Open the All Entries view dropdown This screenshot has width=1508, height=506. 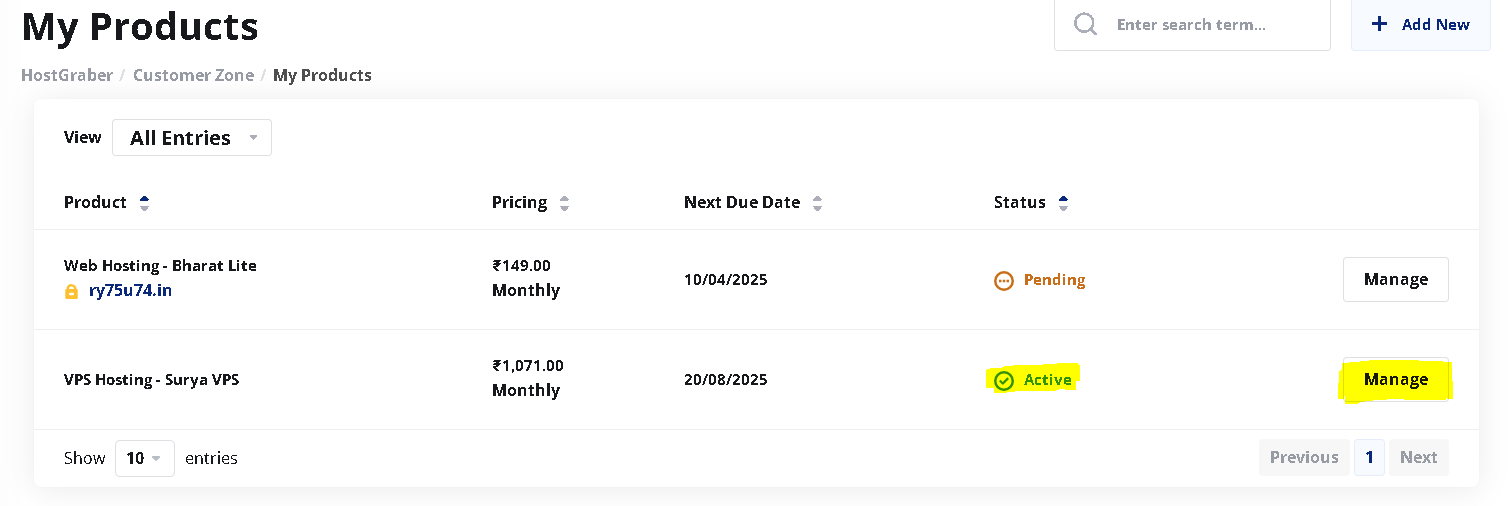pos(192,138)
